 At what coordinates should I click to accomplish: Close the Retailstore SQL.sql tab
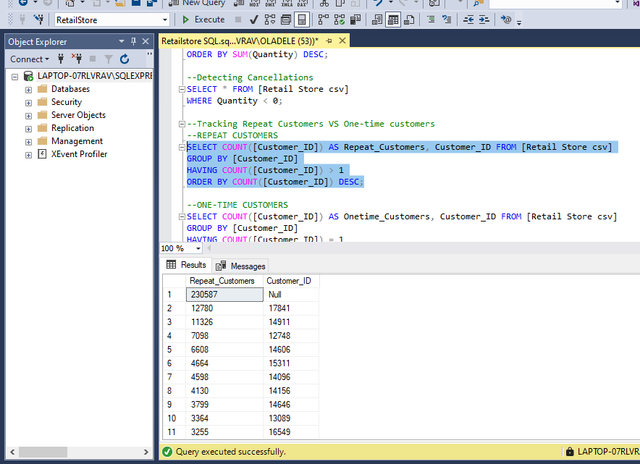point(342,41)
